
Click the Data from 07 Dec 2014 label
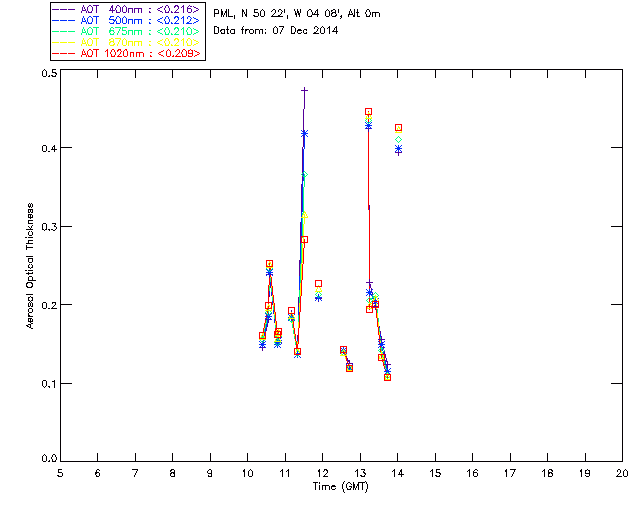coord(276,30)
